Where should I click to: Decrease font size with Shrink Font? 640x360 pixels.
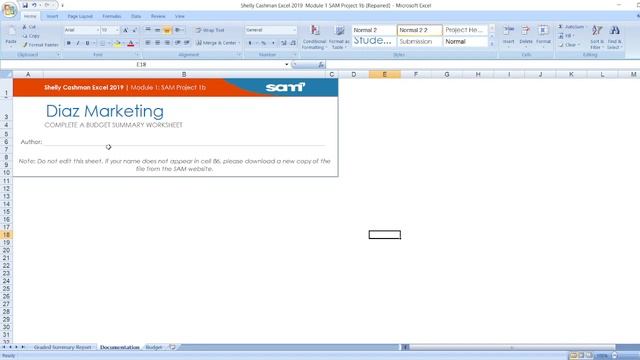(x=135, y=30)
